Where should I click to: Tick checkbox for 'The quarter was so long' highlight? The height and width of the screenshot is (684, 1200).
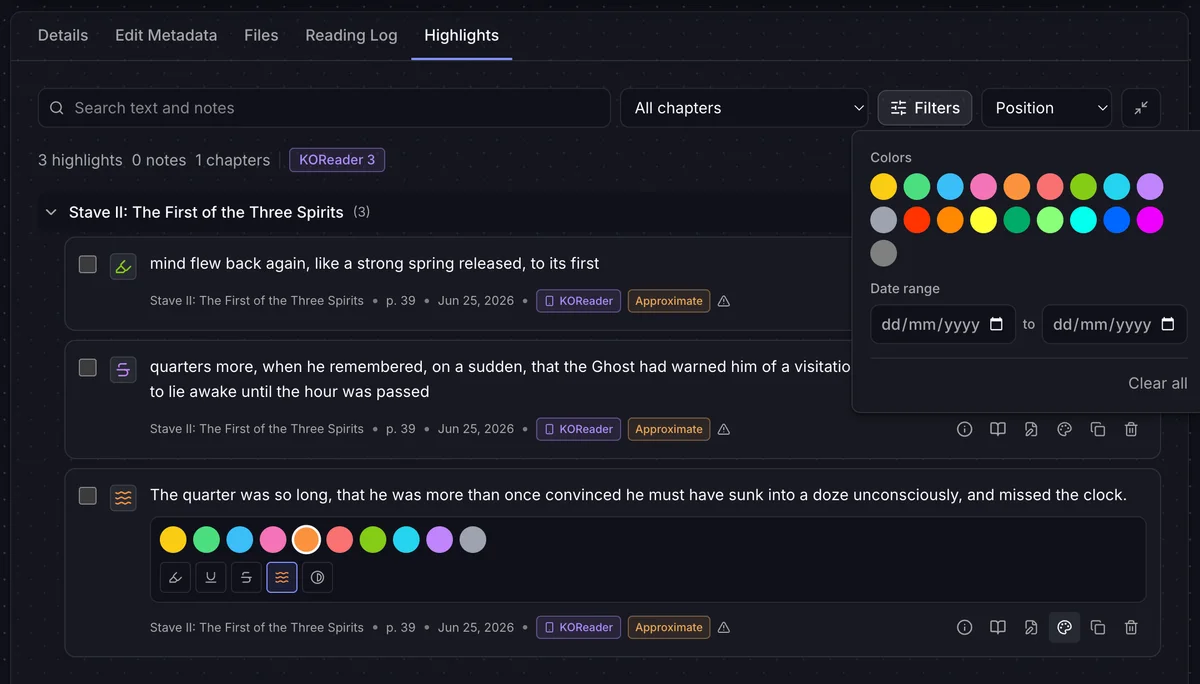88,495
